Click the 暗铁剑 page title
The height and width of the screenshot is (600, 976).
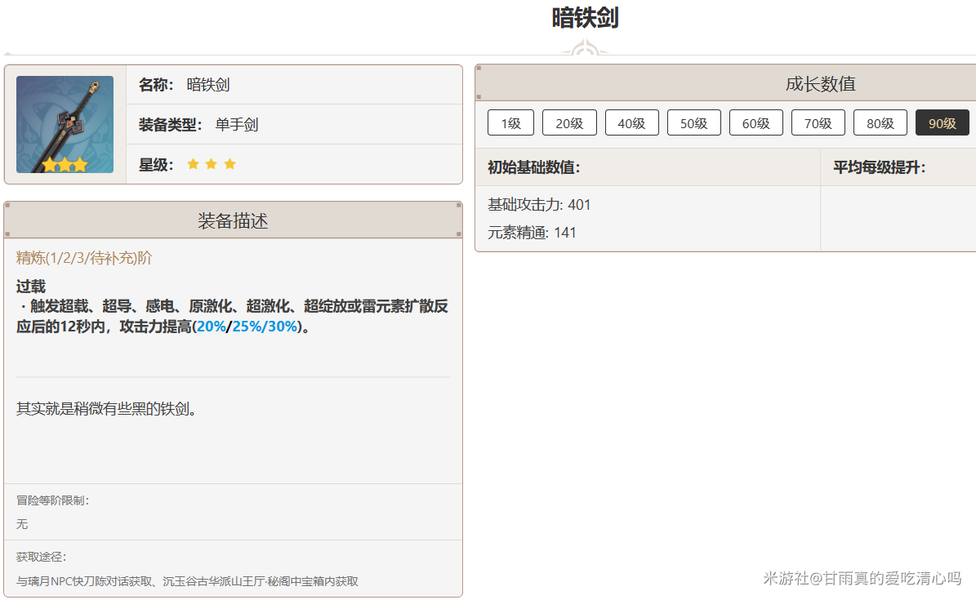click(x=585, y=18)
